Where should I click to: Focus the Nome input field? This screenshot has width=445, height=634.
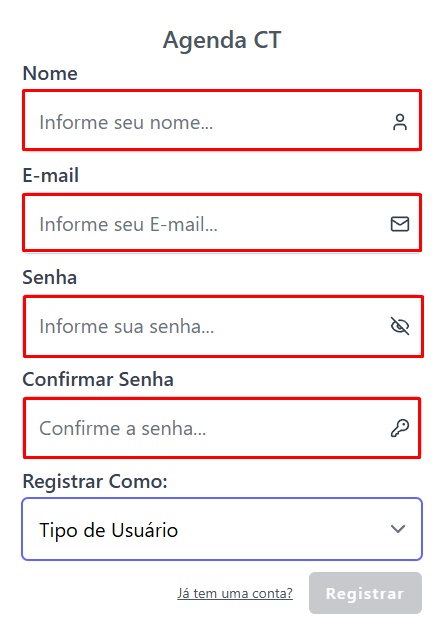[x=222, y=120]
